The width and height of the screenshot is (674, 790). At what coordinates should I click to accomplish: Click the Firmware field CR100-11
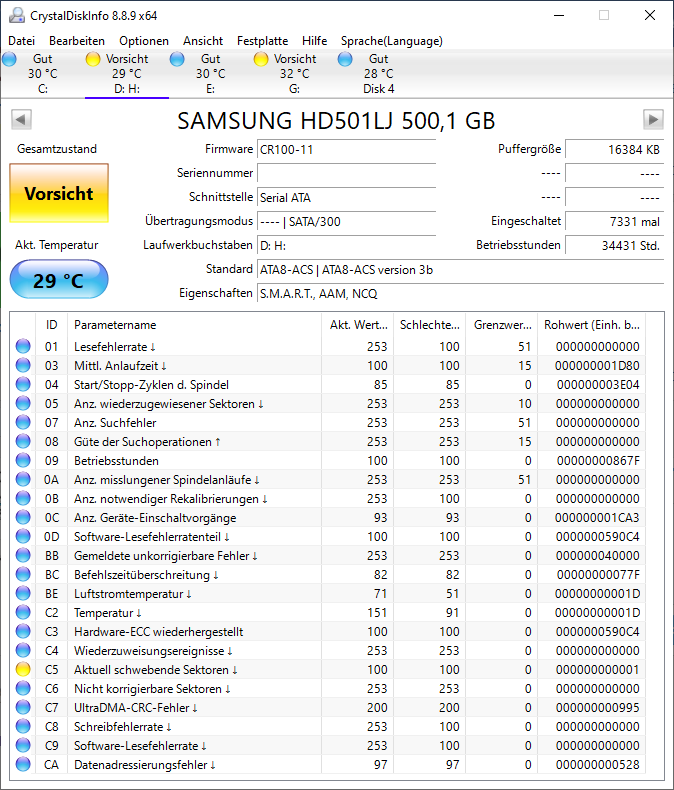point(346,150)
